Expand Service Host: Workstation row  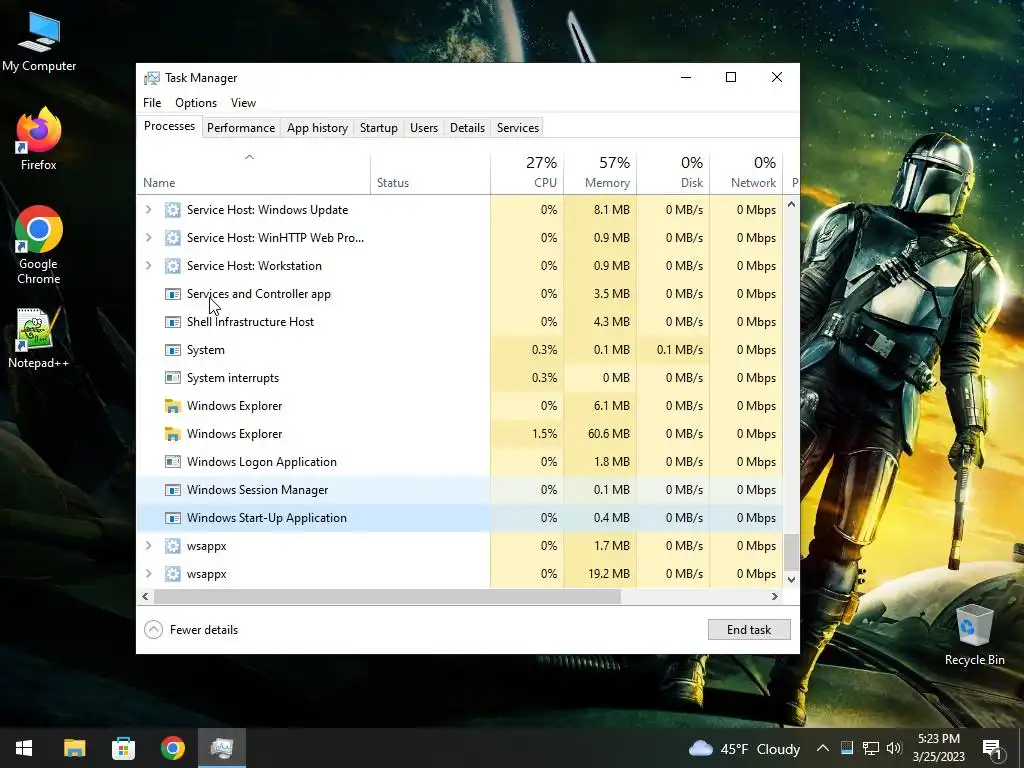click(x=148, y=266)
